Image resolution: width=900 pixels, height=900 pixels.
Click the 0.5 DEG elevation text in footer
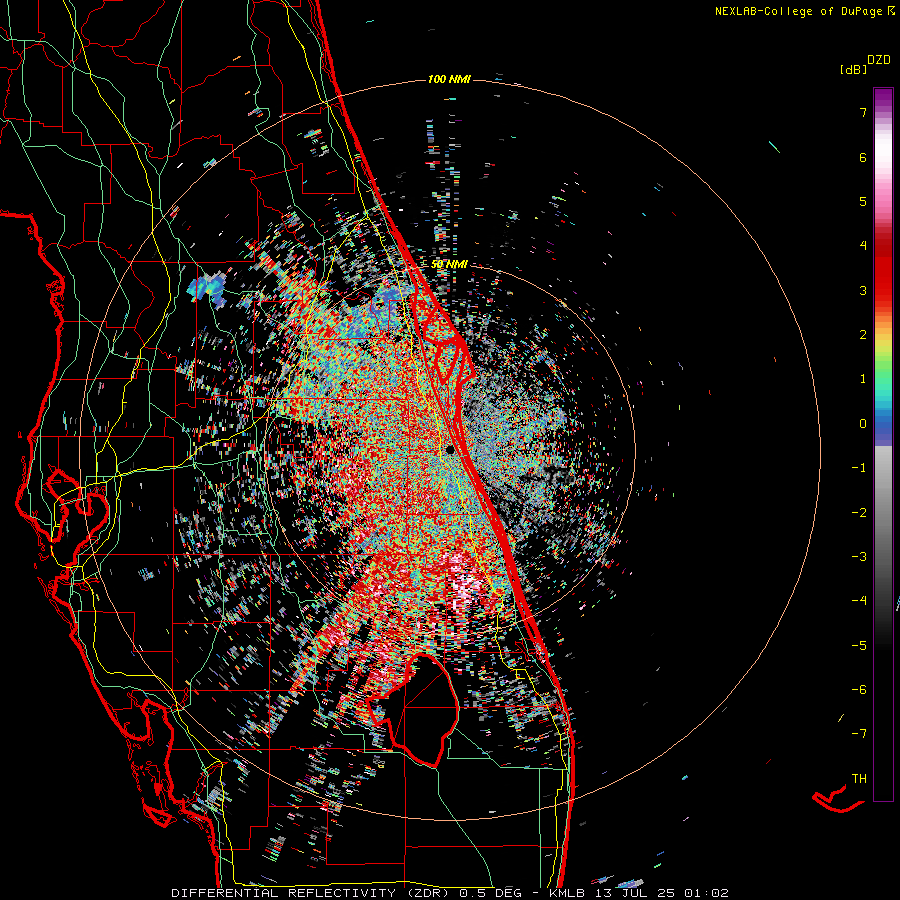point(491,893)
